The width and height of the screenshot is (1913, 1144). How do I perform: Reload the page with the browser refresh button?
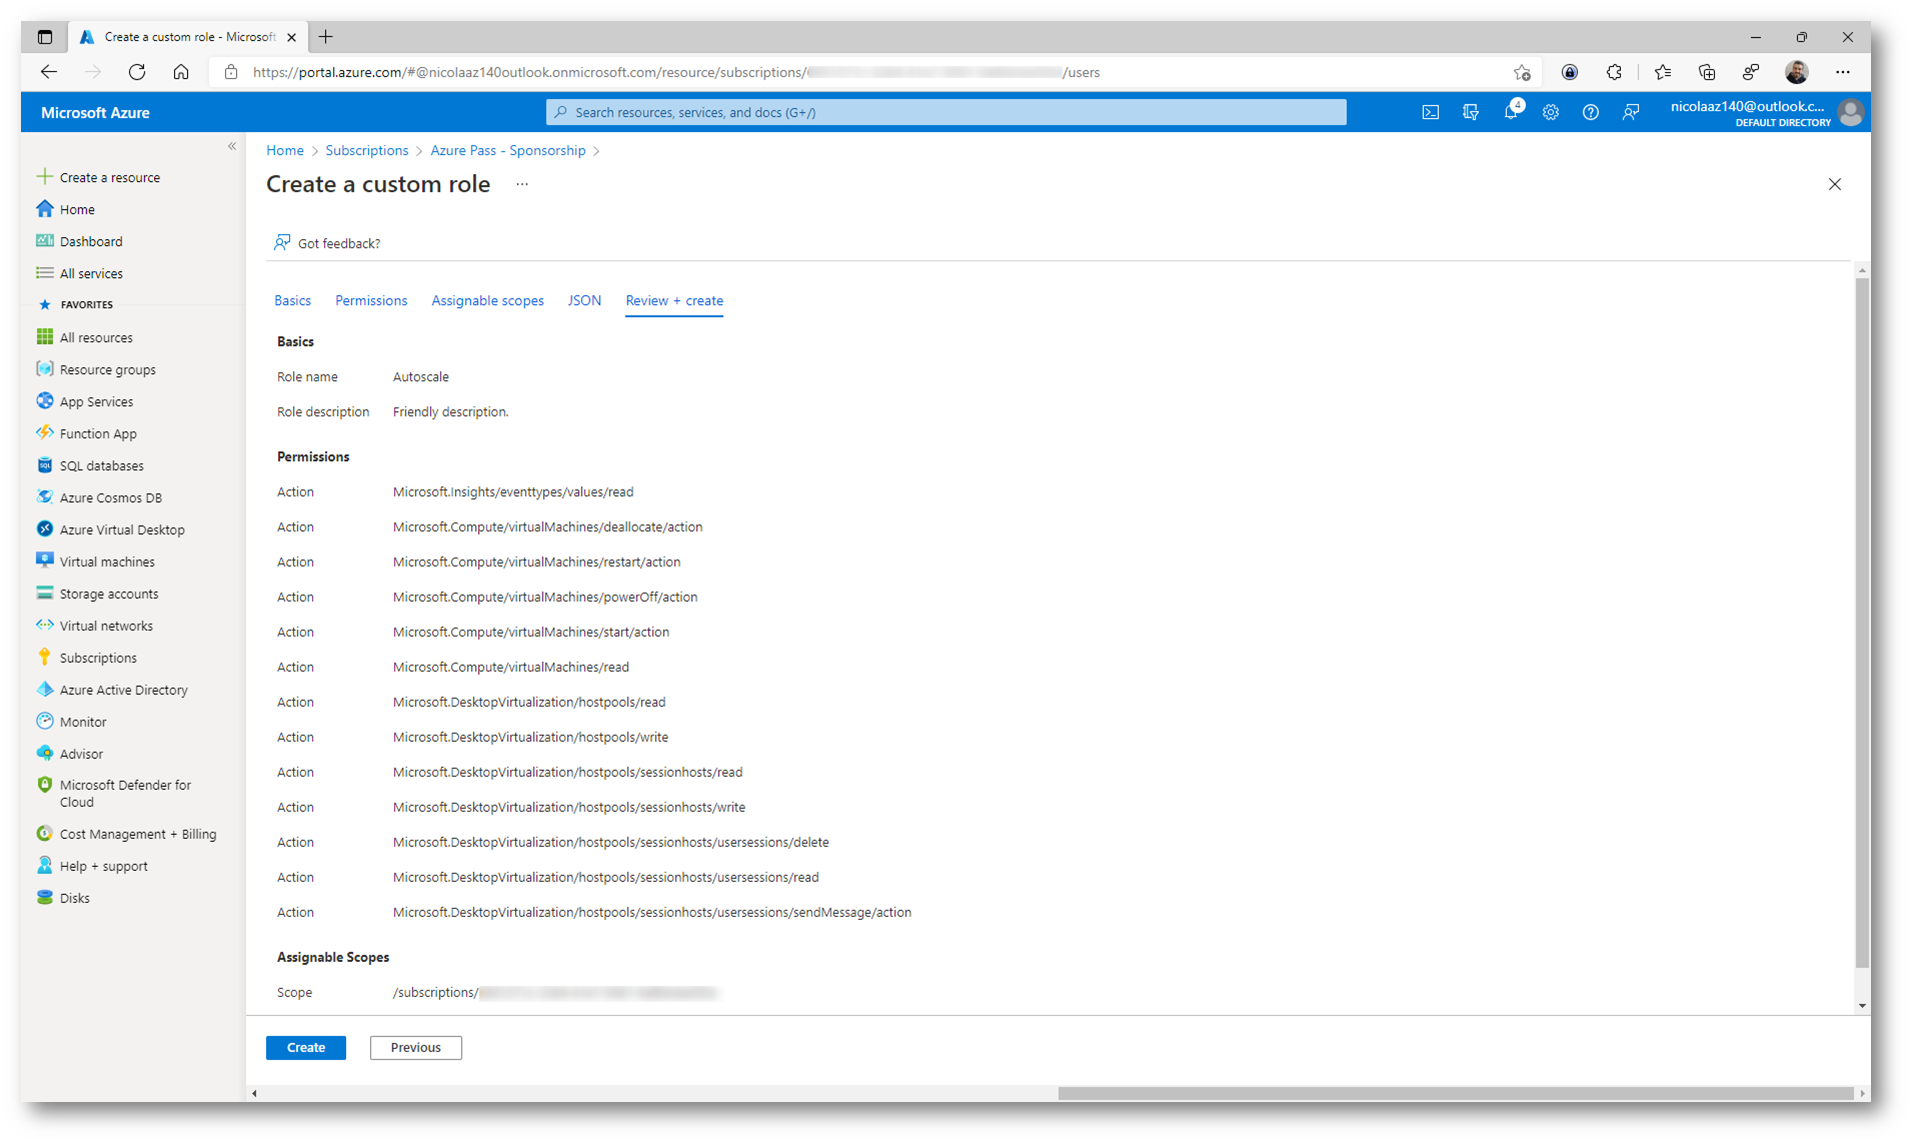137,72
